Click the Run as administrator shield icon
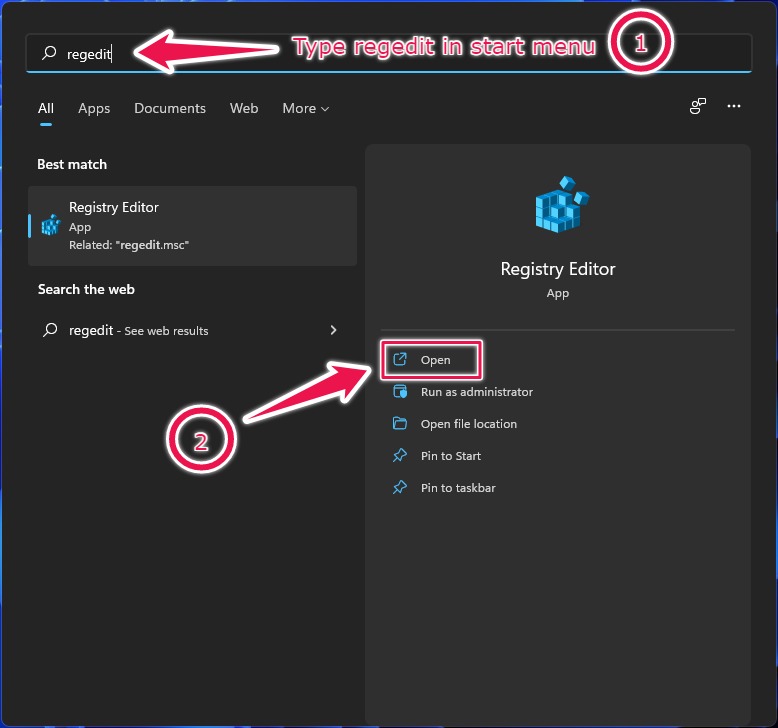The width and height of the screenshot is (778, 728). (x=400, y=392)
